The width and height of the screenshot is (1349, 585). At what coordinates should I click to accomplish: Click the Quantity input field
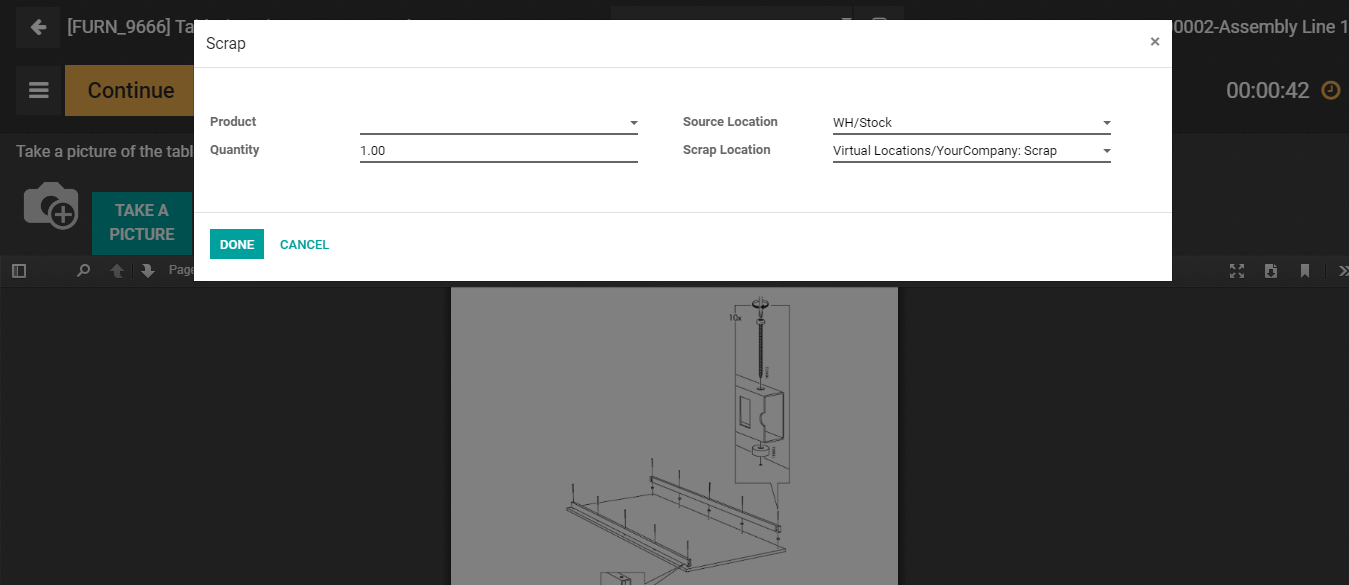[499, 151]
